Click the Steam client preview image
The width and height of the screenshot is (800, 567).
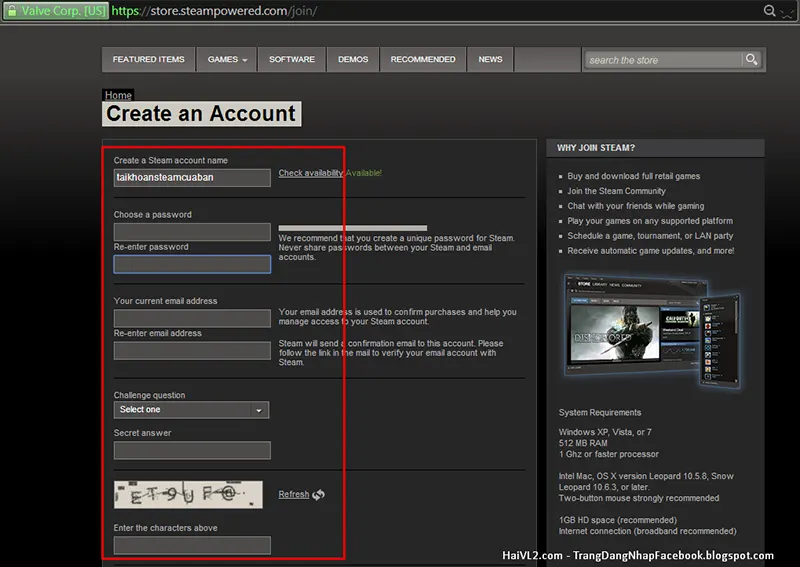(x=652, y=332)
